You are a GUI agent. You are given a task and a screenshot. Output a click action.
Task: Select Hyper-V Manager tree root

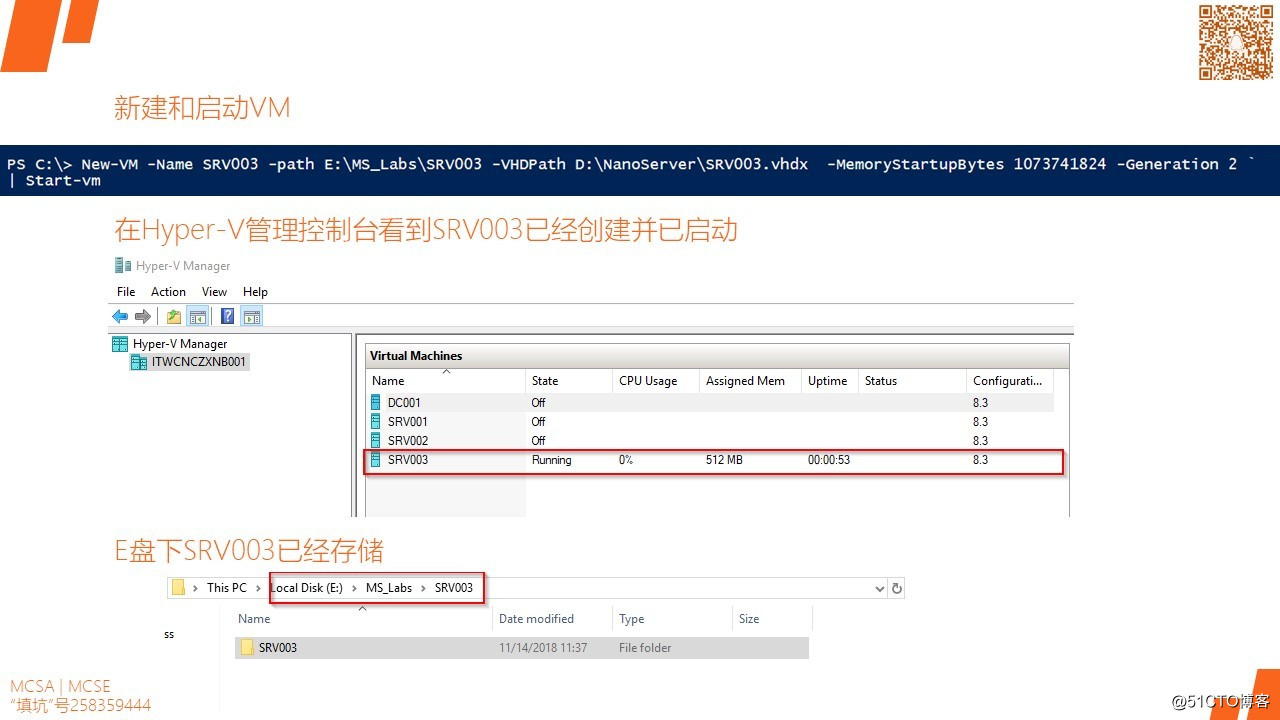click(180, 344)
